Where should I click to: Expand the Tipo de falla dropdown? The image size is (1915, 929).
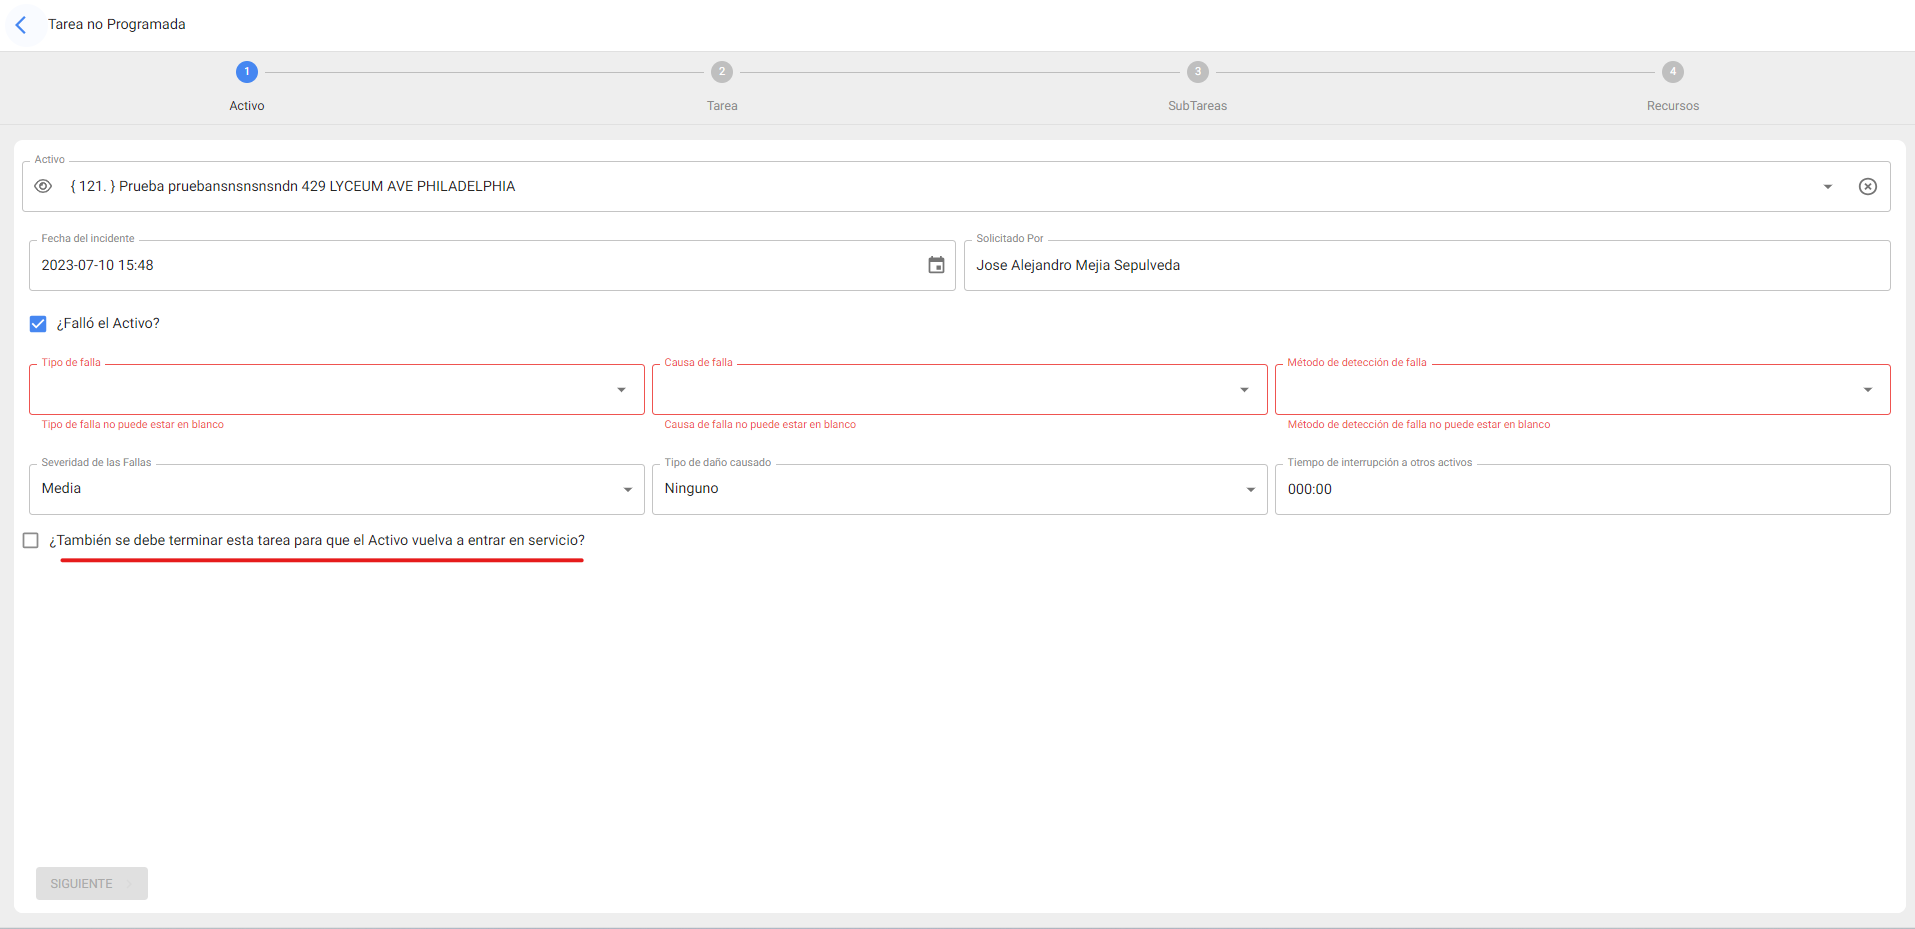(621, 390)
